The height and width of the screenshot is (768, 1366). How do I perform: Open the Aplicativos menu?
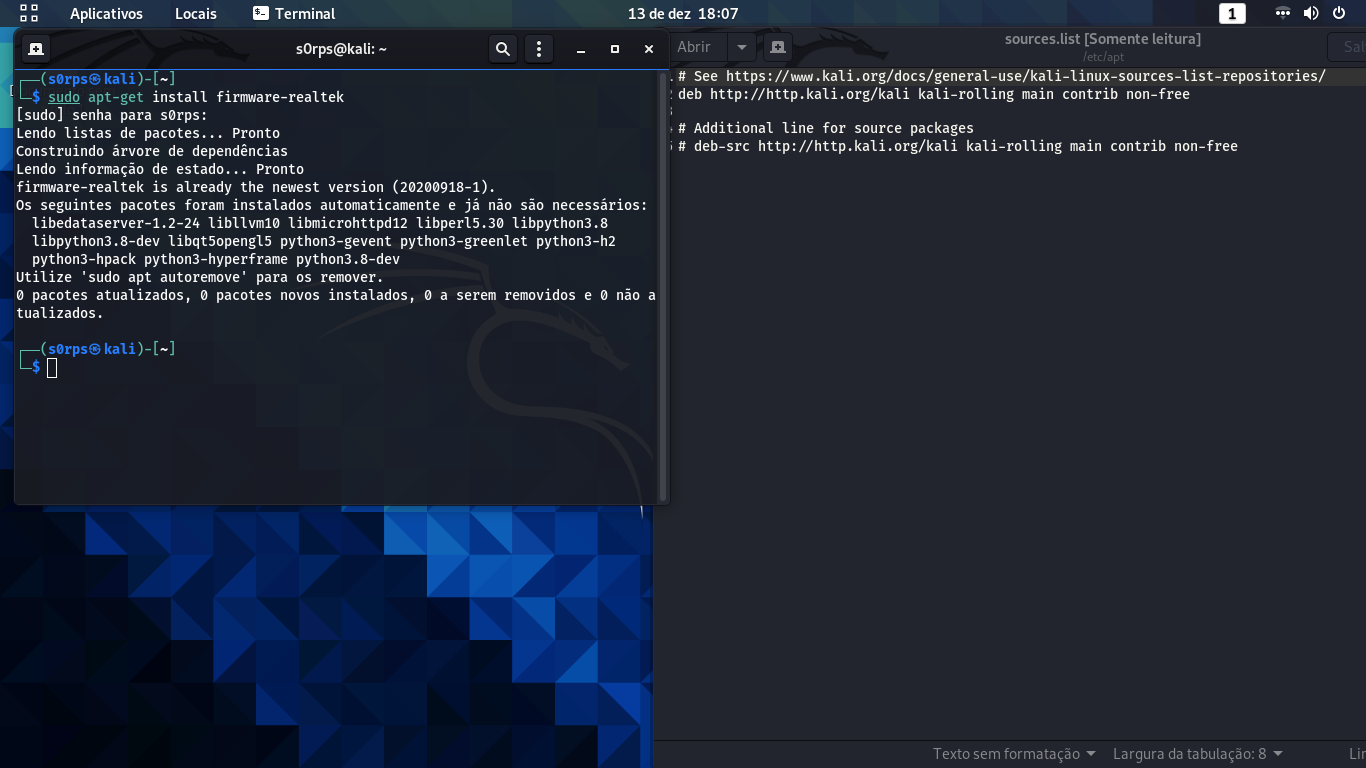click(x=106, y=14)
